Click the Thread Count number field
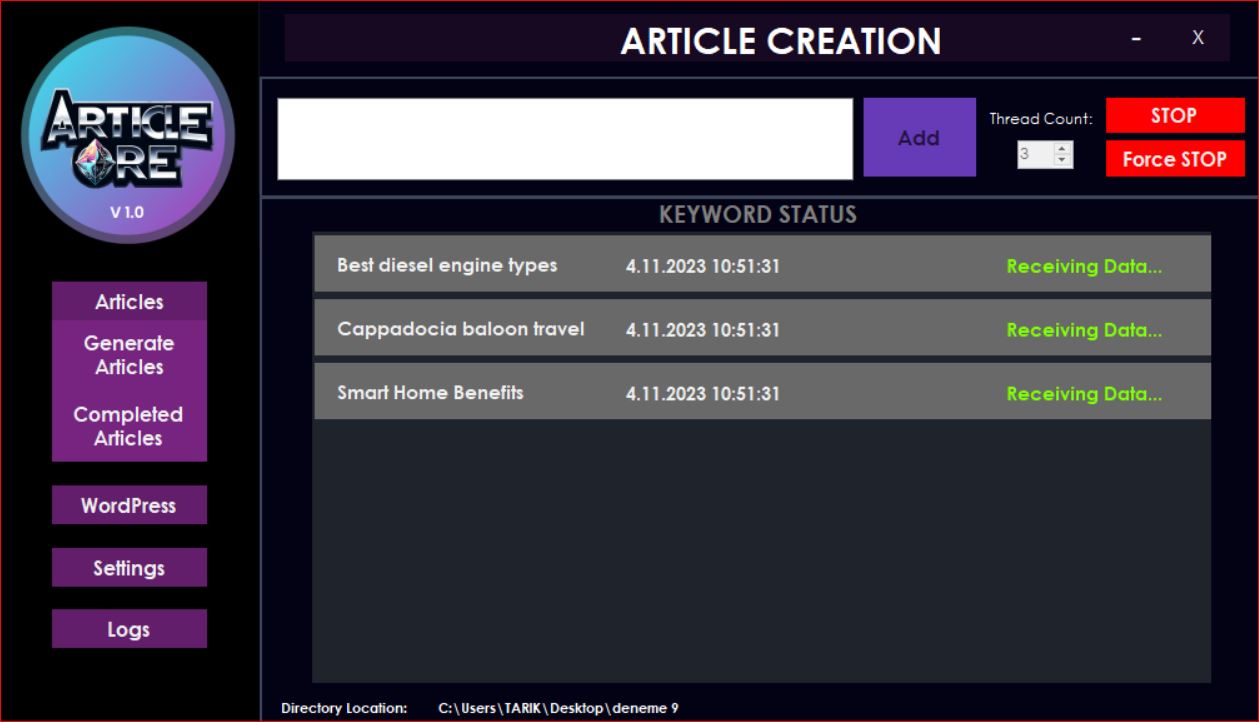 click(x=1036, y=155)
